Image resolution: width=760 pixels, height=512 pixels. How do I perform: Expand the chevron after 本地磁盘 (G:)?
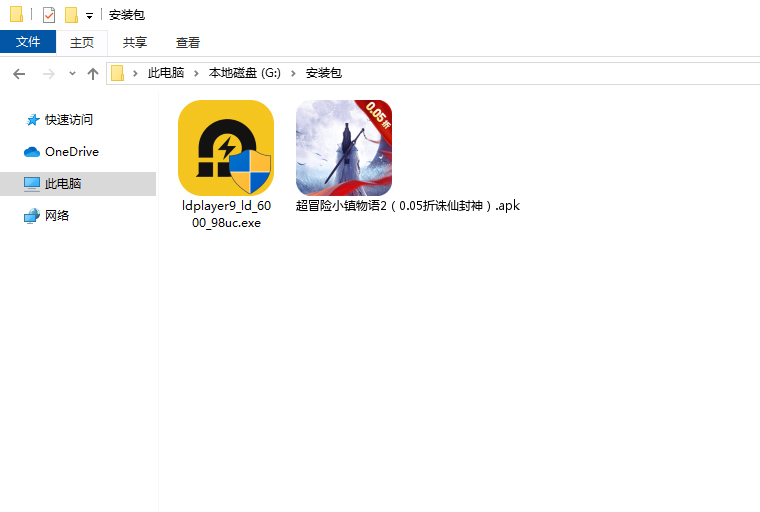click(293, 73)
